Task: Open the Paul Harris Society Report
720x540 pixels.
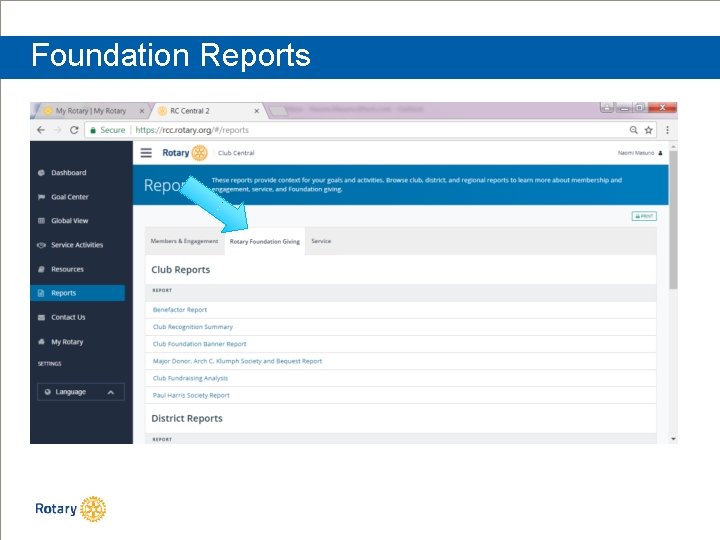Action: [x=191, y=395]
